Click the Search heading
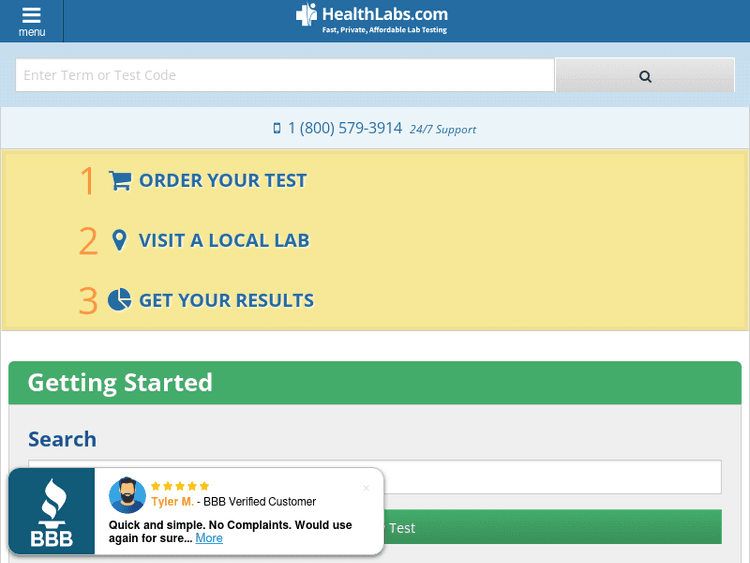Image resolution: width=750 pixels, height=563 pixels. click(62, 439)
